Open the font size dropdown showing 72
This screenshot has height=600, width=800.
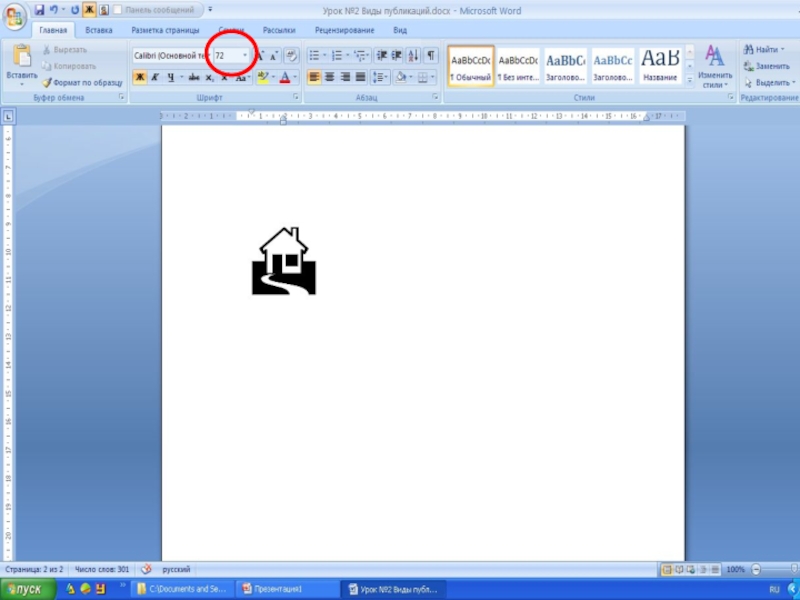coord(245,56)
